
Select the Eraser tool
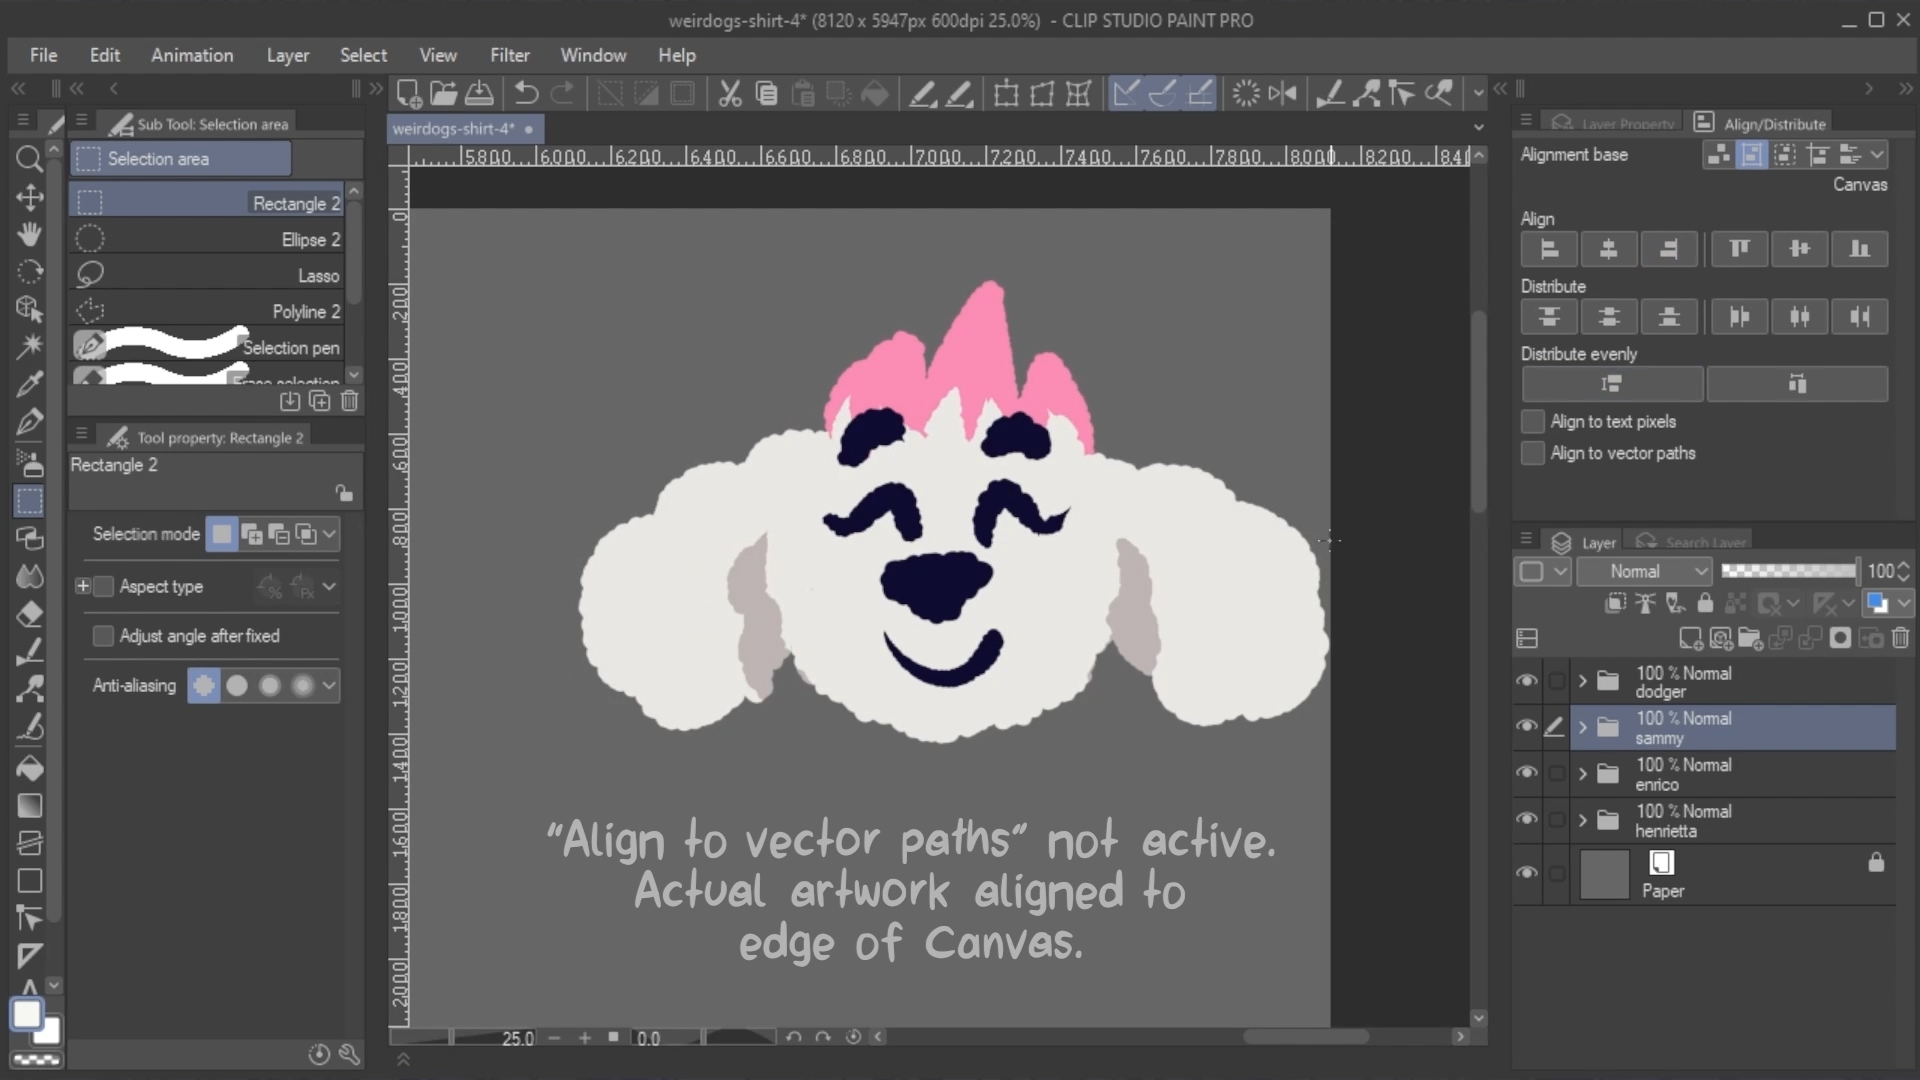pyautogui.click(x=29, y=614)
